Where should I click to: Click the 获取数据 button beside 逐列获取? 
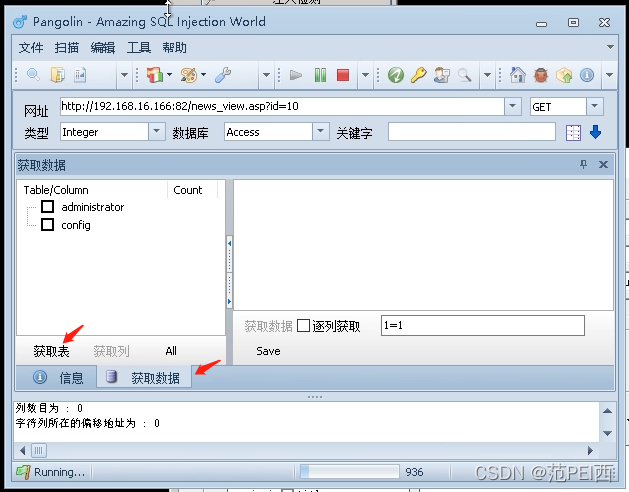pos(268,326)
